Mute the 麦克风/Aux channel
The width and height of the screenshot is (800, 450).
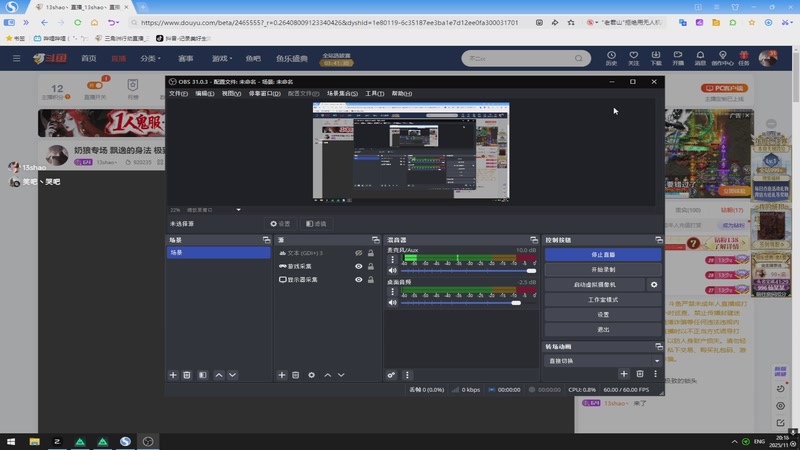pyautogui.click(x=392, y=271)
